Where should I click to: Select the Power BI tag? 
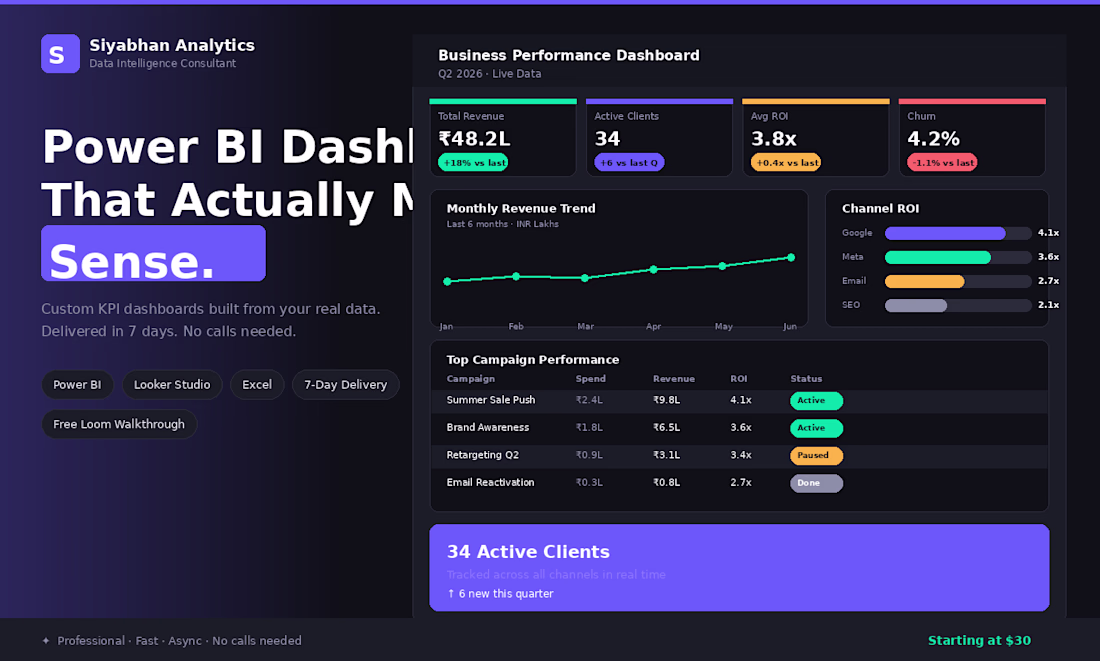point(77,385)
